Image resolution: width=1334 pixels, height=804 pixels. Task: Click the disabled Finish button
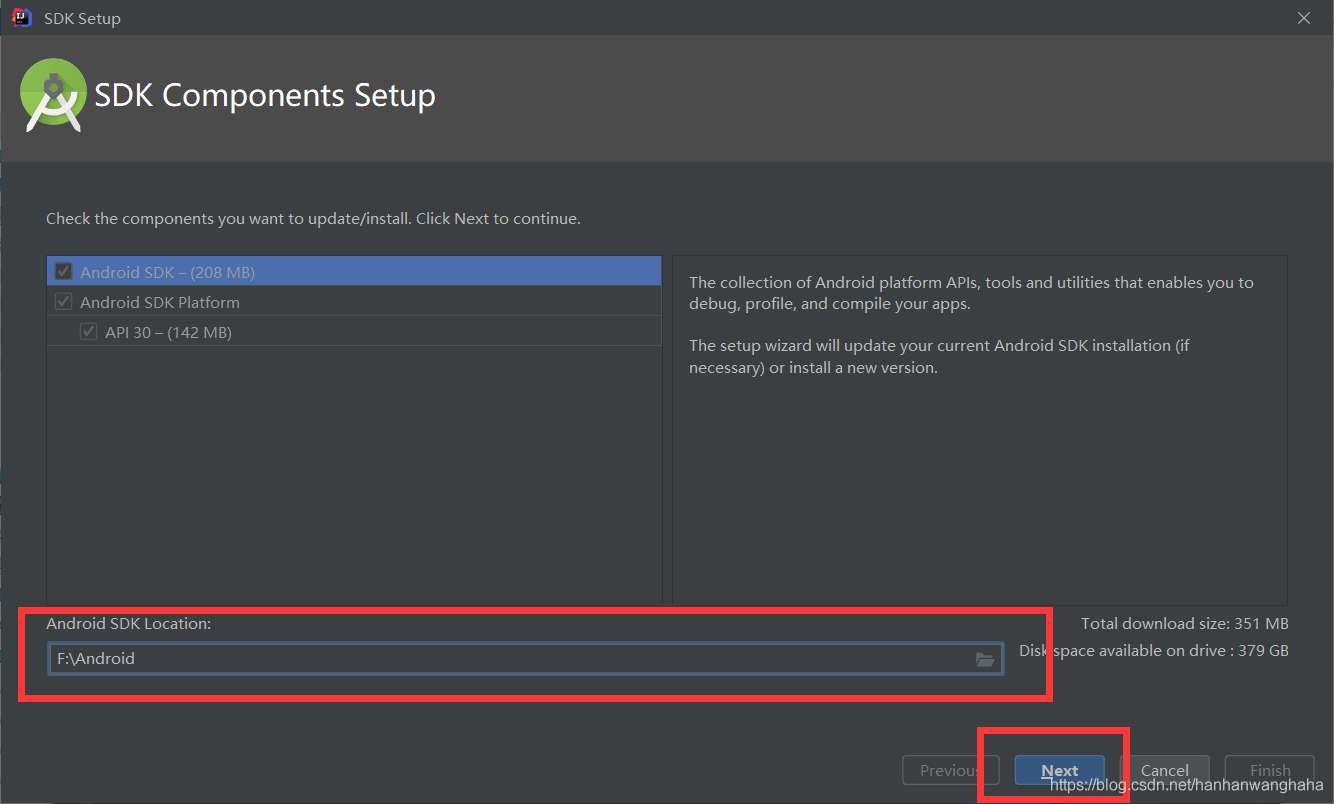pos(1269,770)
